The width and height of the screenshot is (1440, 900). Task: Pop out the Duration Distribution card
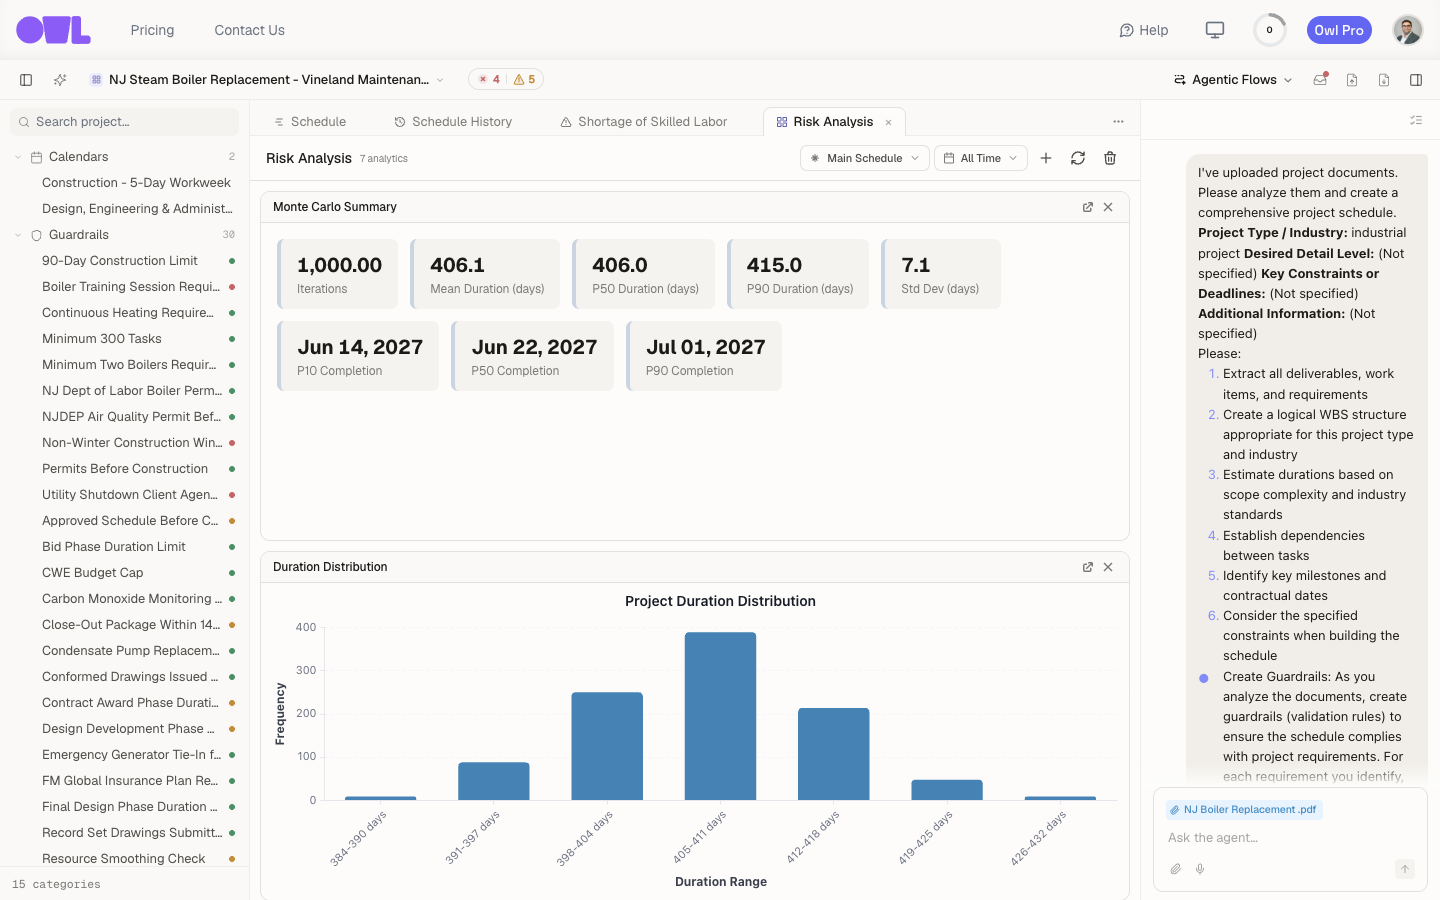[1088, 567]
